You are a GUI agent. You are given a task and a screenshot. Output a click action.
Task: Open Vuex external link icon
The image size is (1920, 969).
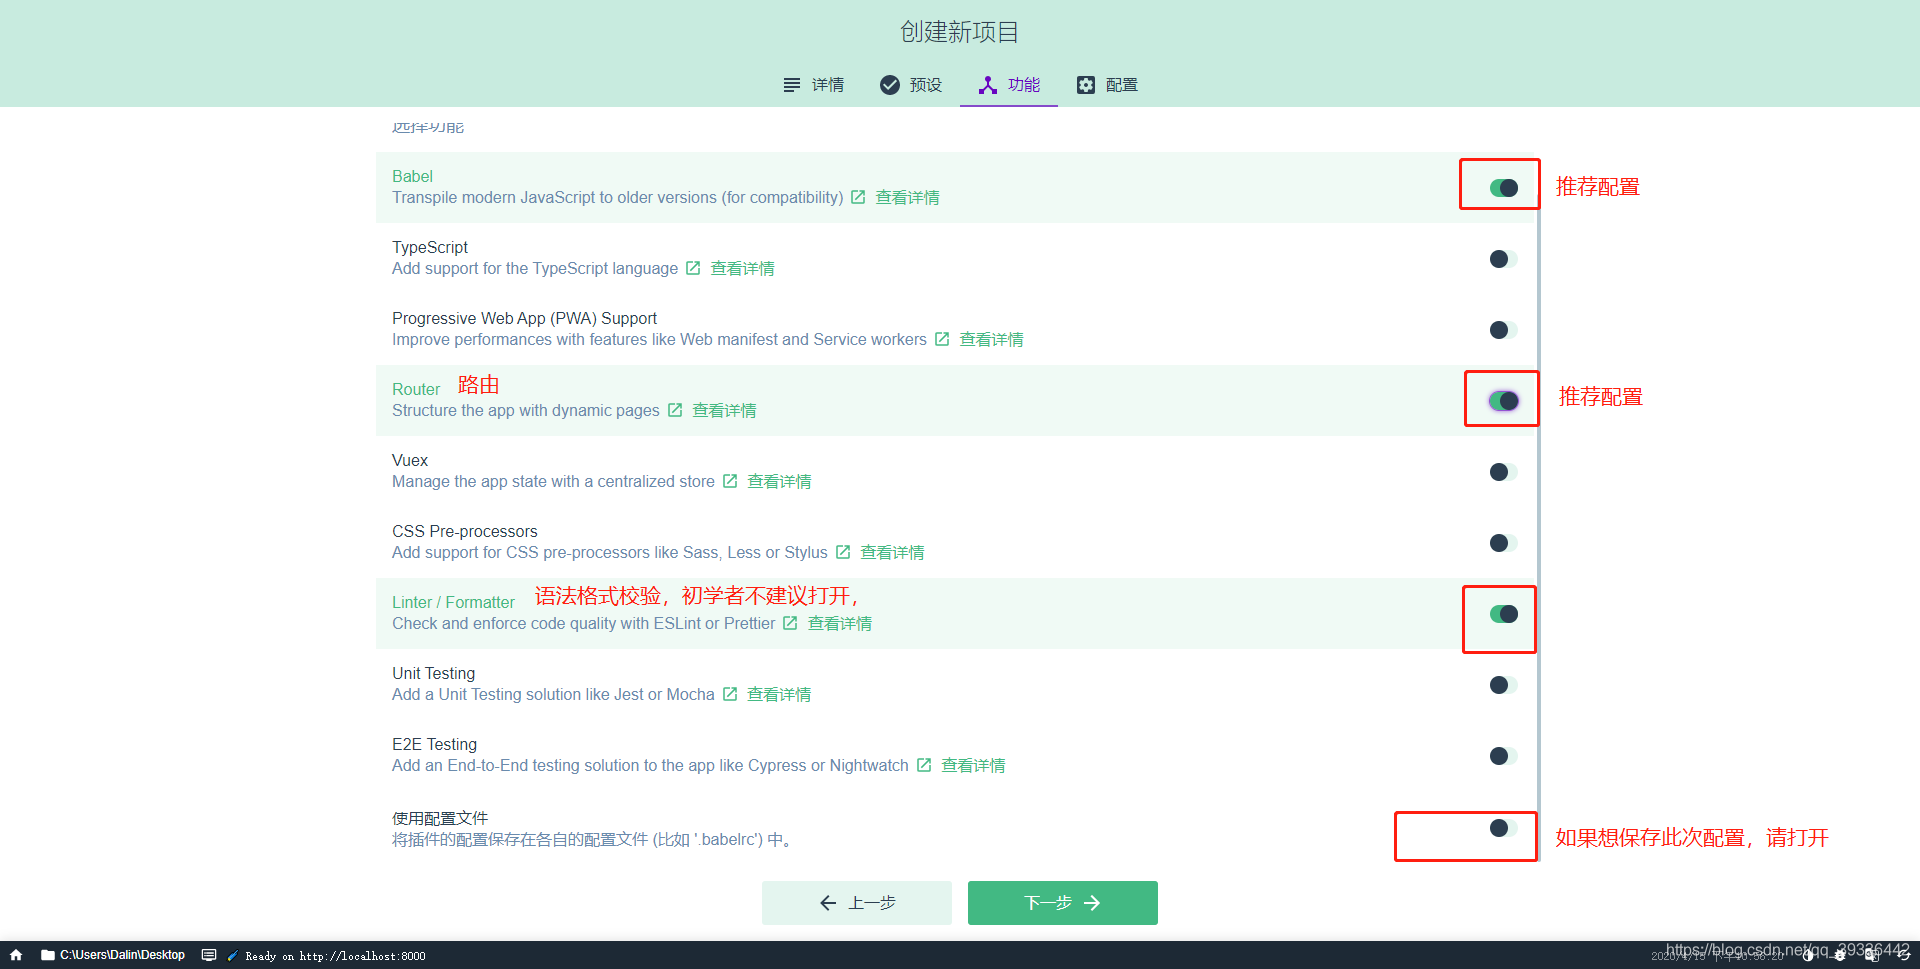[729, 481]
